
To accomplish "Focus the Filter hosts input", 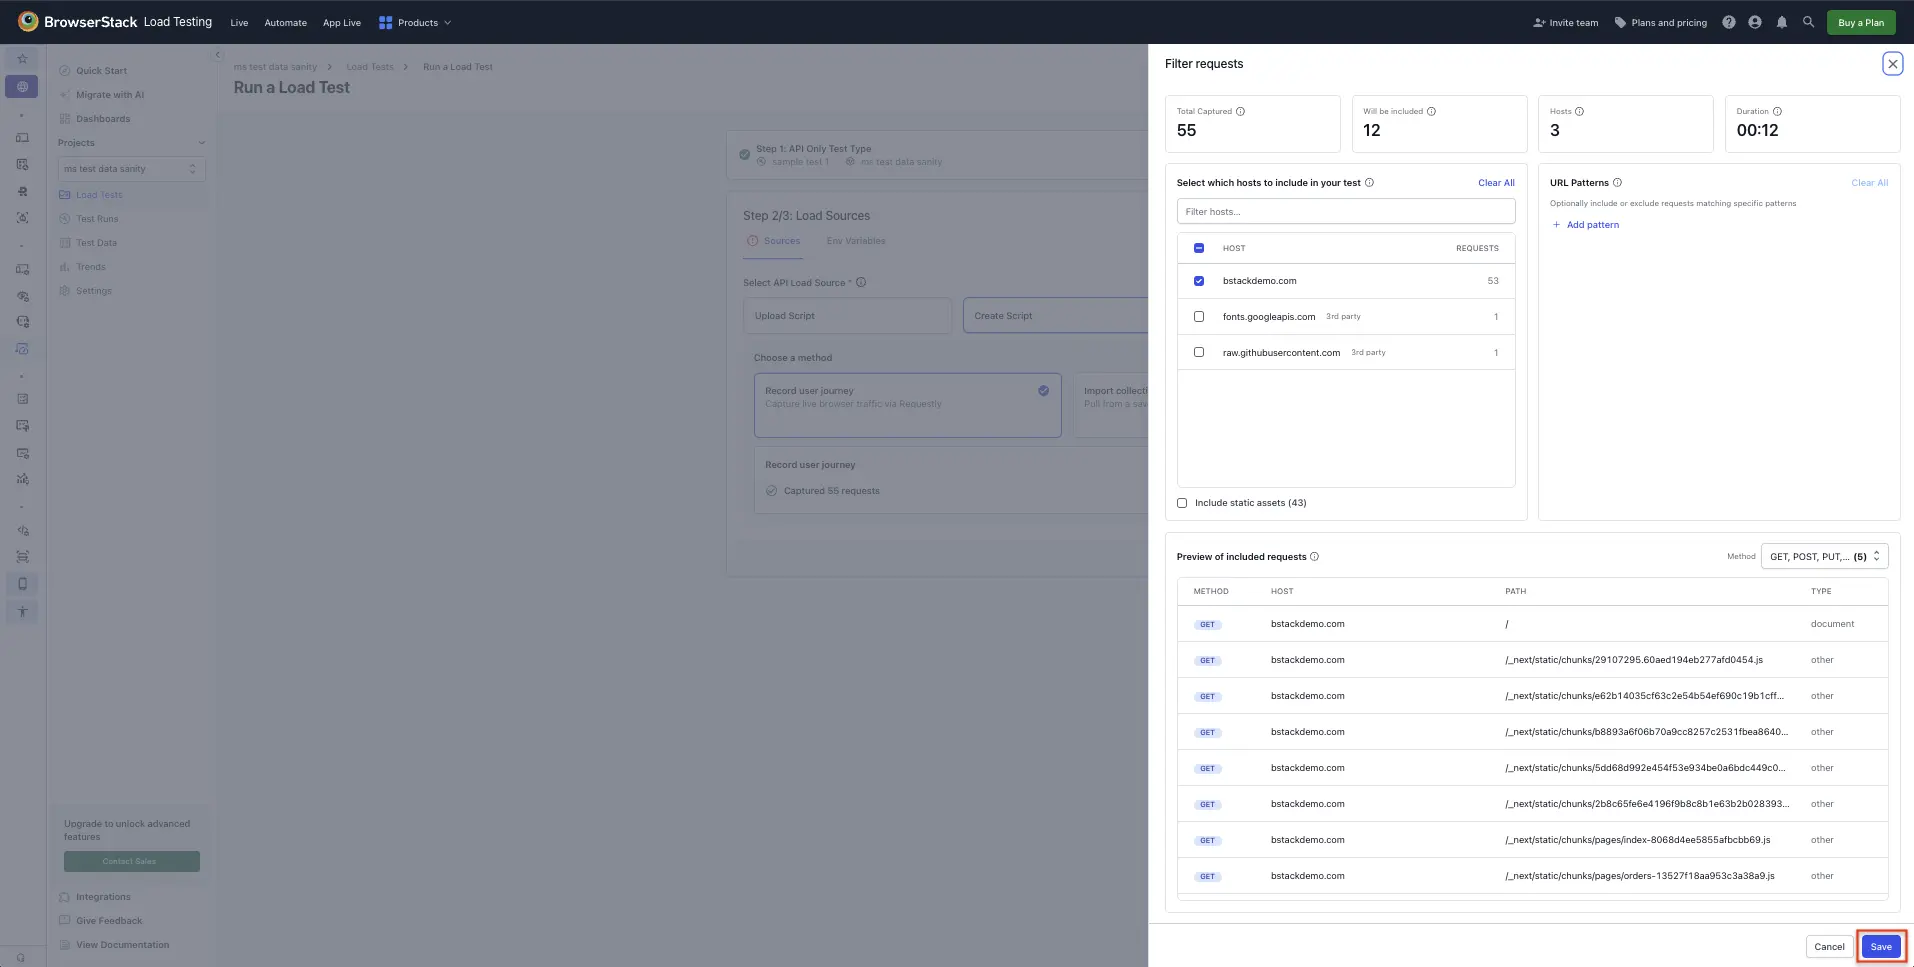I will [1345, 212].
